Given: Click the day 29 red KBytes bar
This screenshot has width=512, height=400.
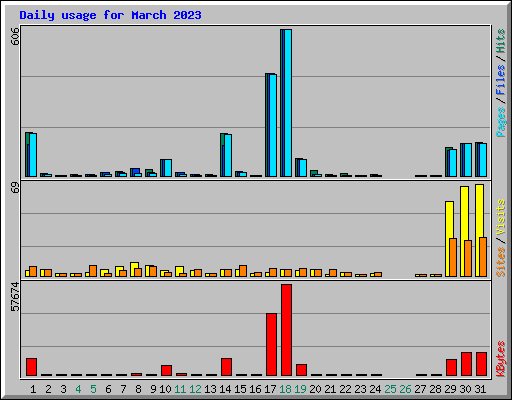Looking at the screenshot, I should [451, 367].
